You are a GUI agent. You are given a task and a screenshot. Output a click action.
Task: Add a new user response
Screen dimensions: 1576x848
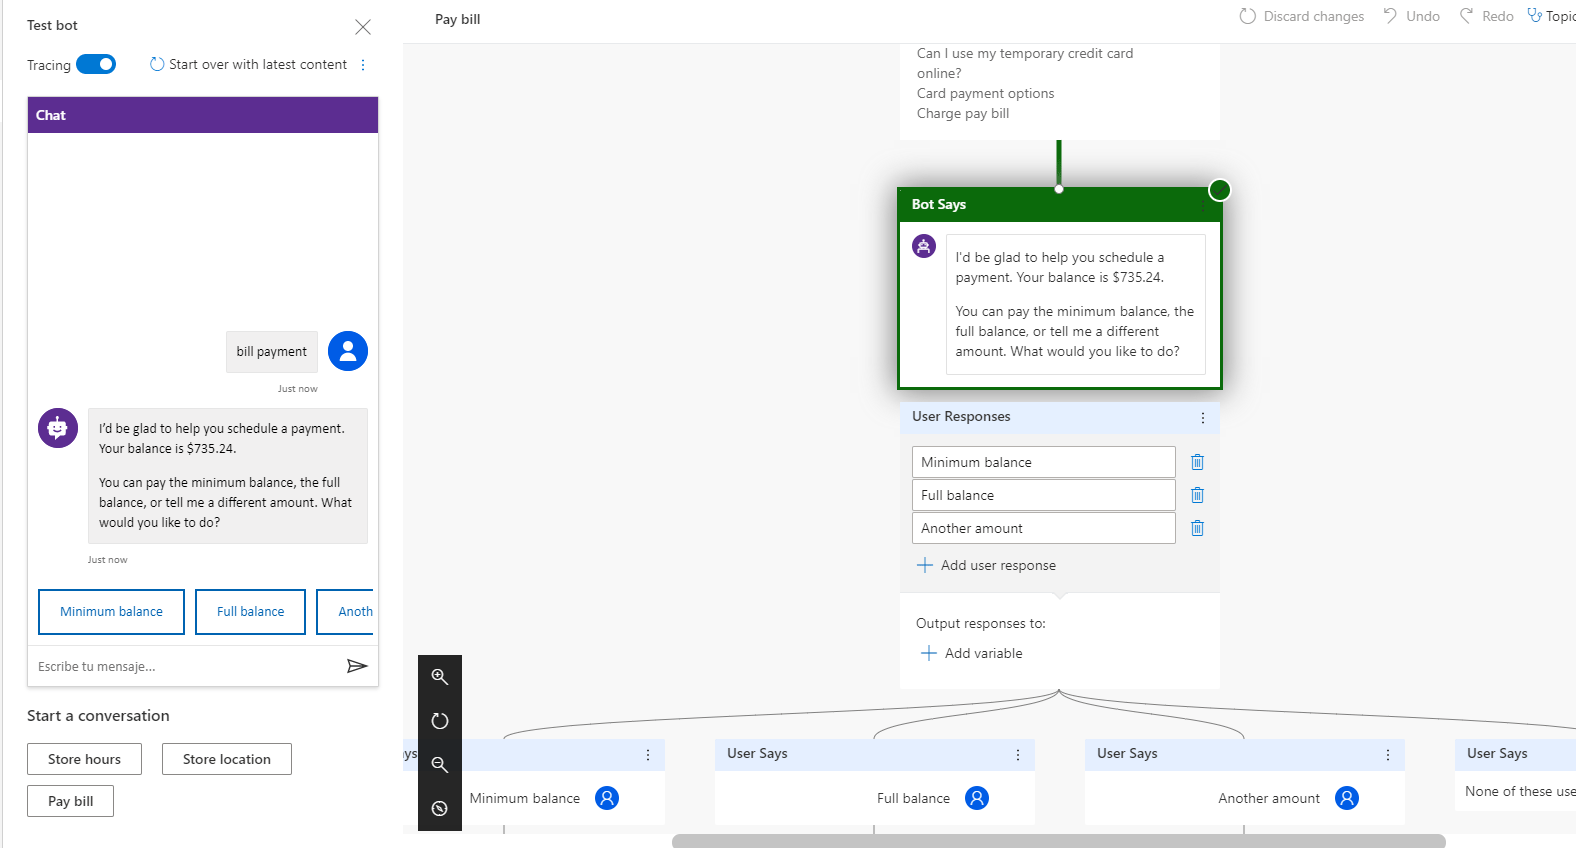[x=986, y=565]
